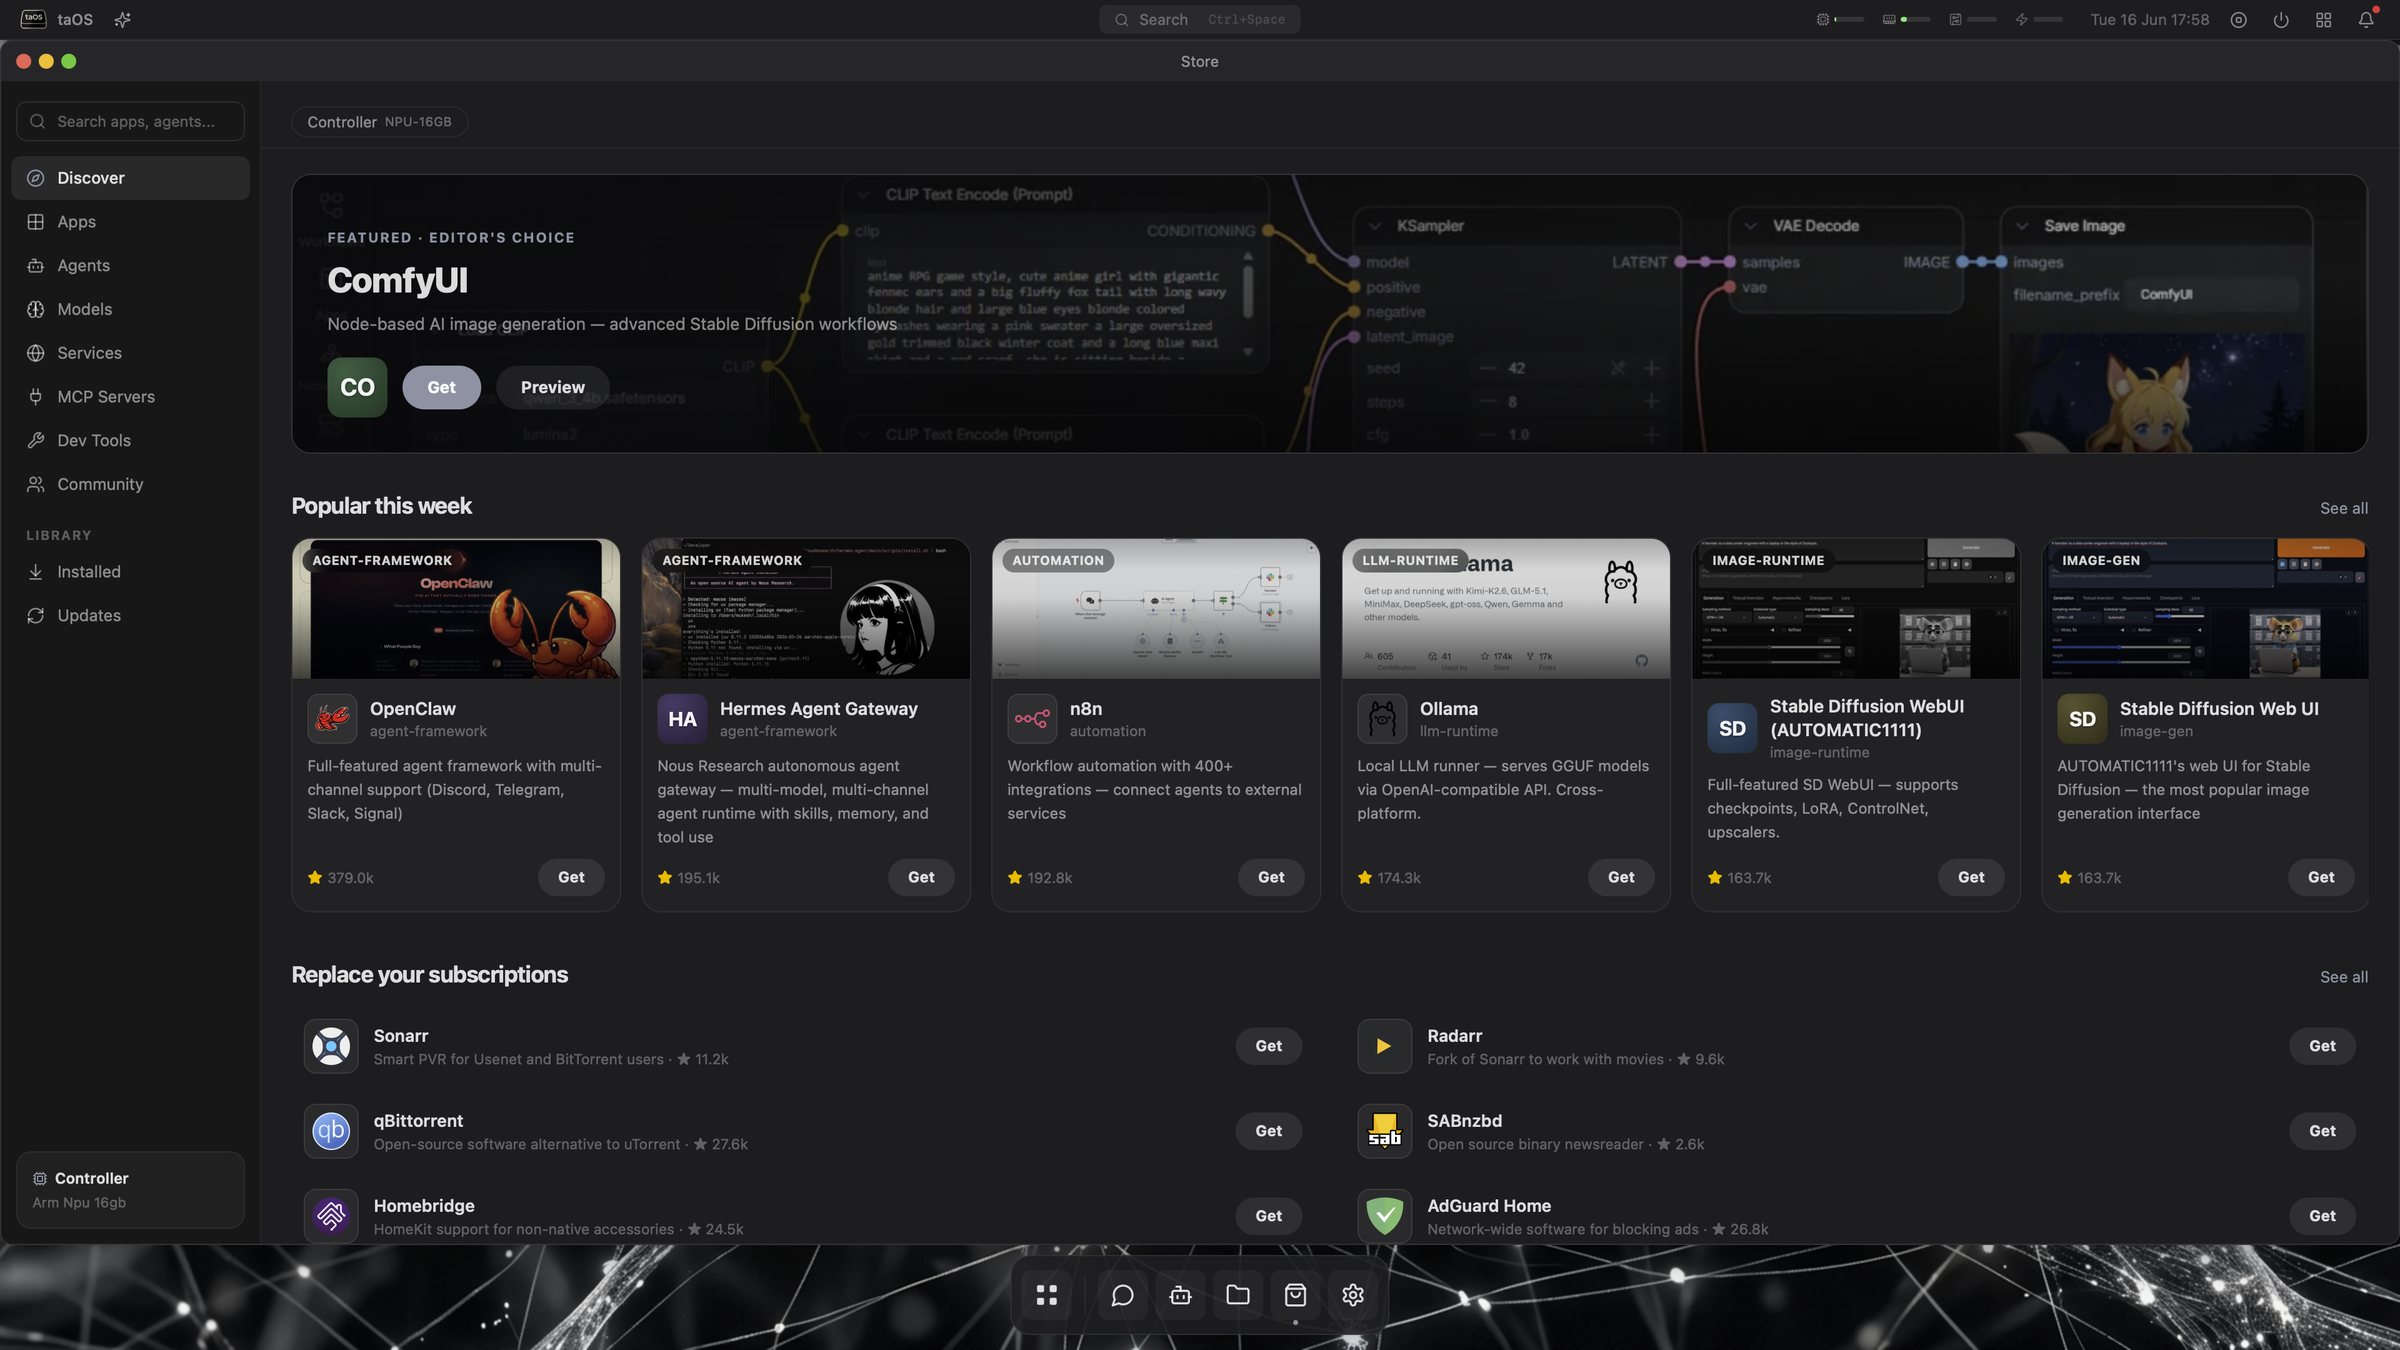Click the Hermes Agent Gateway HA icon

click(x=682, y=718)
